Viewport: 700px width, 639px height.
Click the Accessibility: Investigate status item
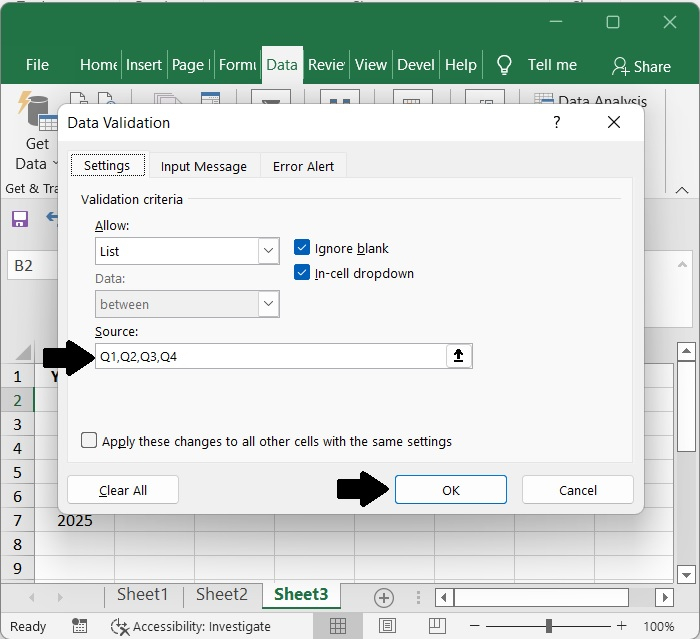[x=191, y=626]
